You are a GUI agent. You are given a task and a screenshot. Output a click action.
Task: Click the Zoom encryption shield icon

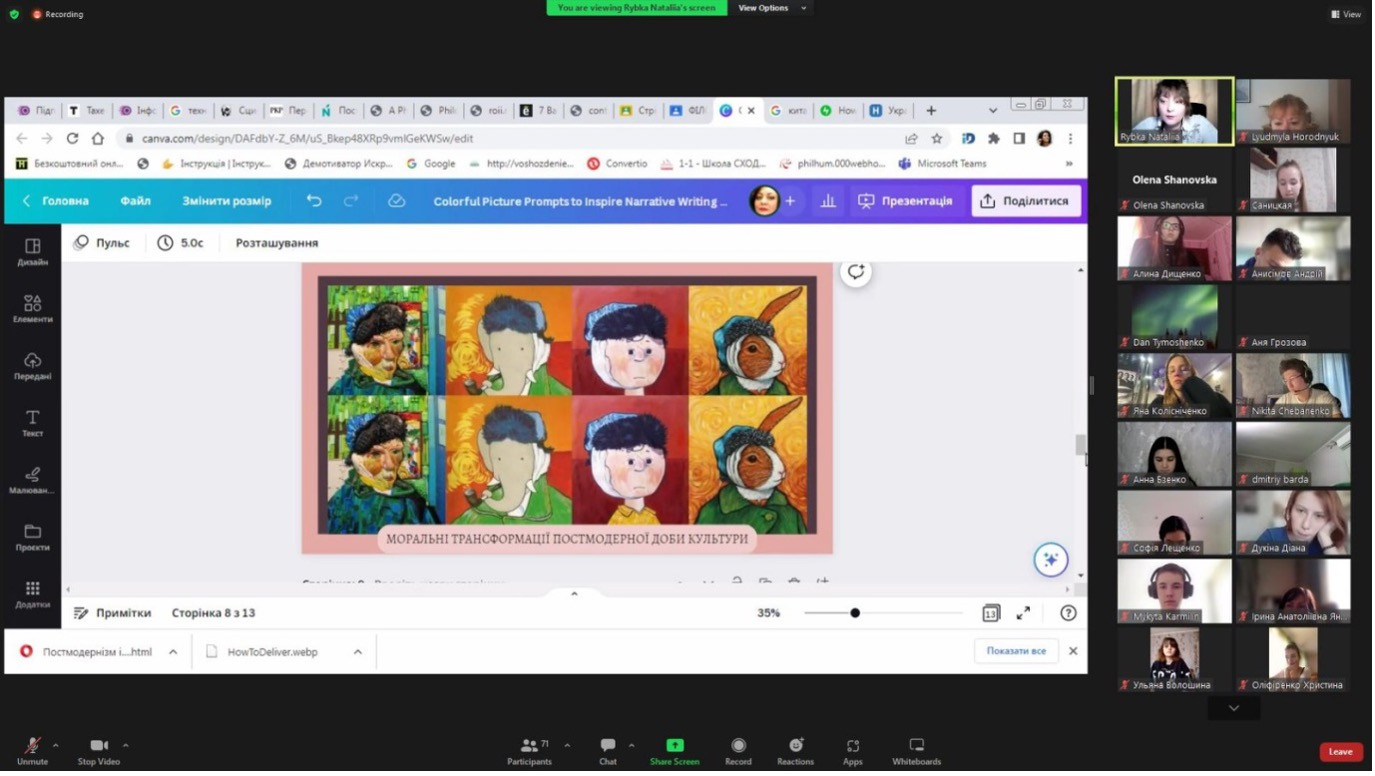coord(14,14)
